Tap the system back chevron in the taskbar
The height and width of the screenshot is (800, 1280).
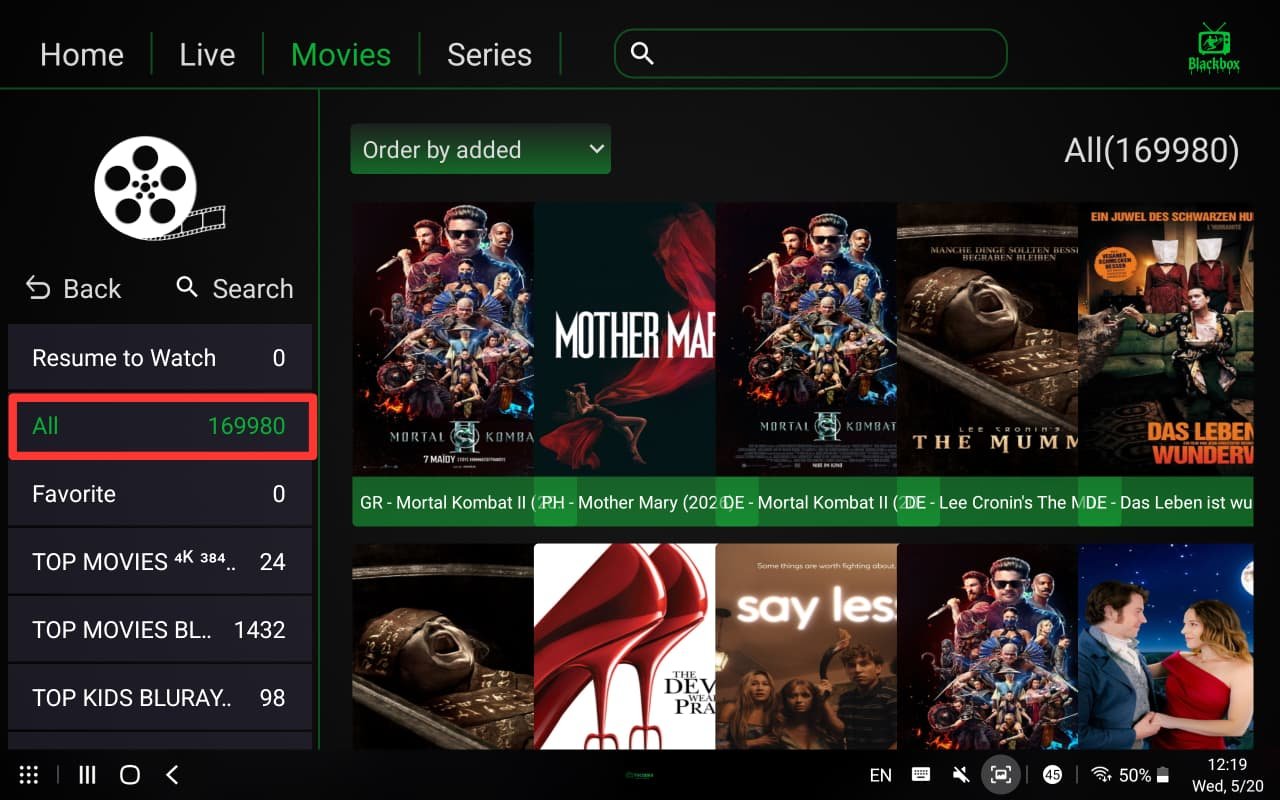pos(172,775)
